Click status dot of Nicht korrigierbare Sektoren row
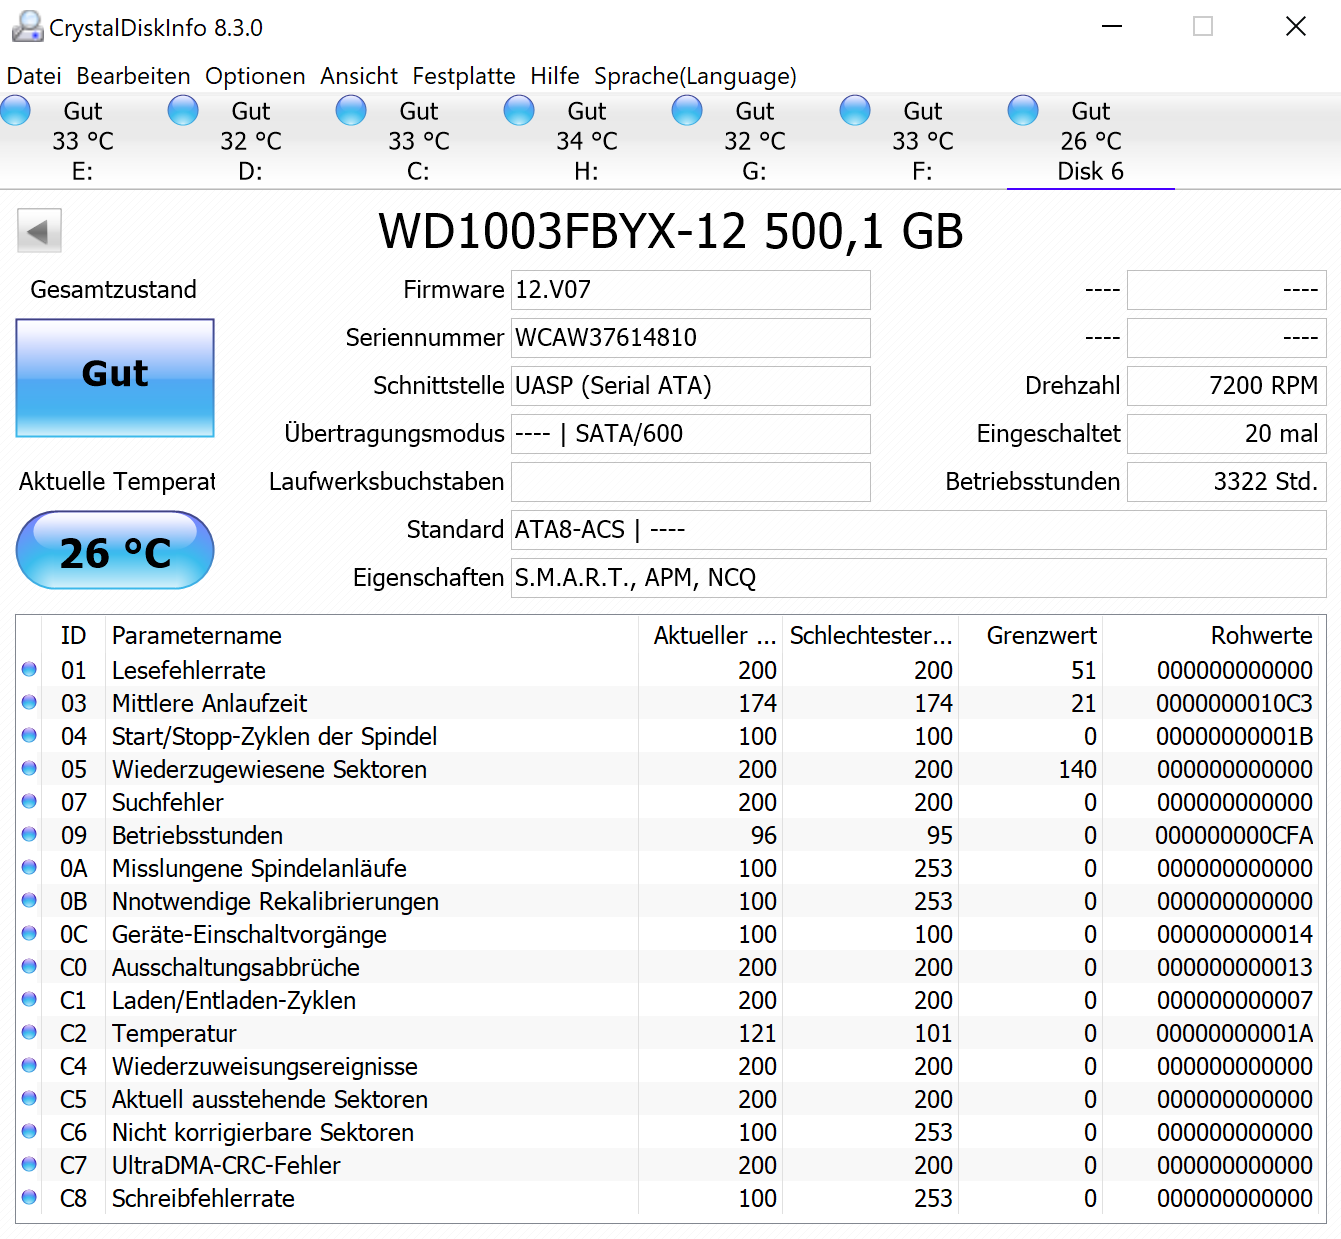1341x1239 pixels. tap(29, 1131)
